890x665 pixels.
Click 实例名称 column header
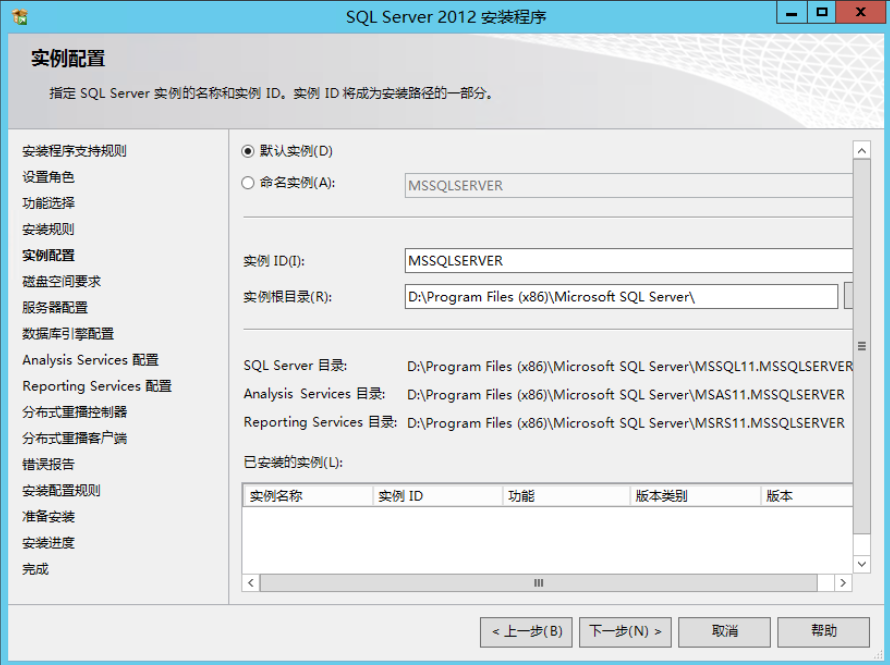tap(308, 496)
